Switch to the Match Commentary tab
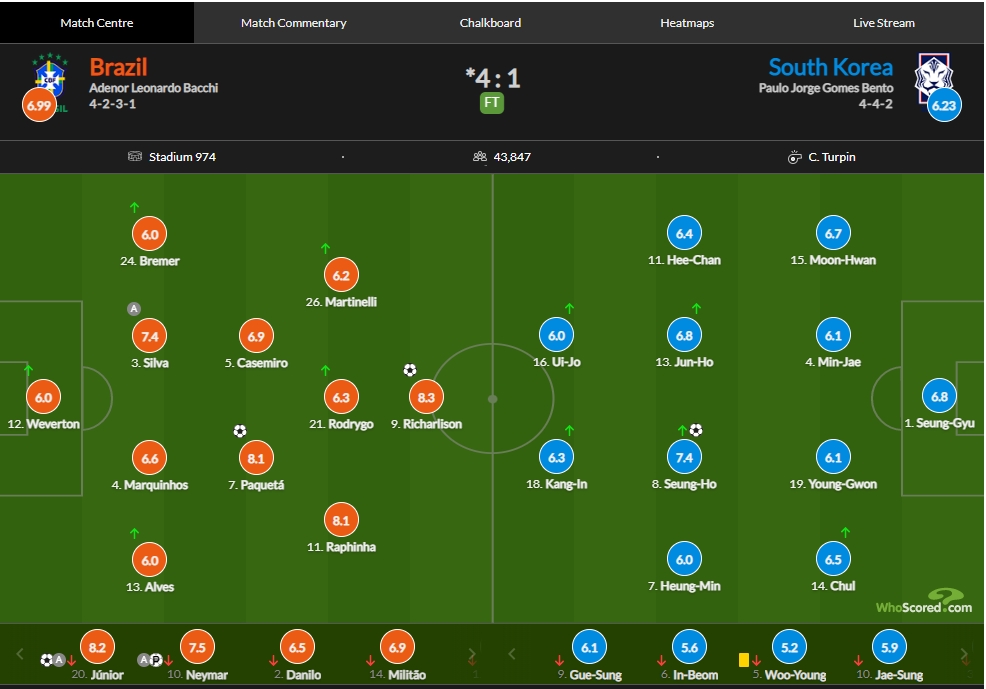Viewport: 986px width, 689px height. (293, 23)
